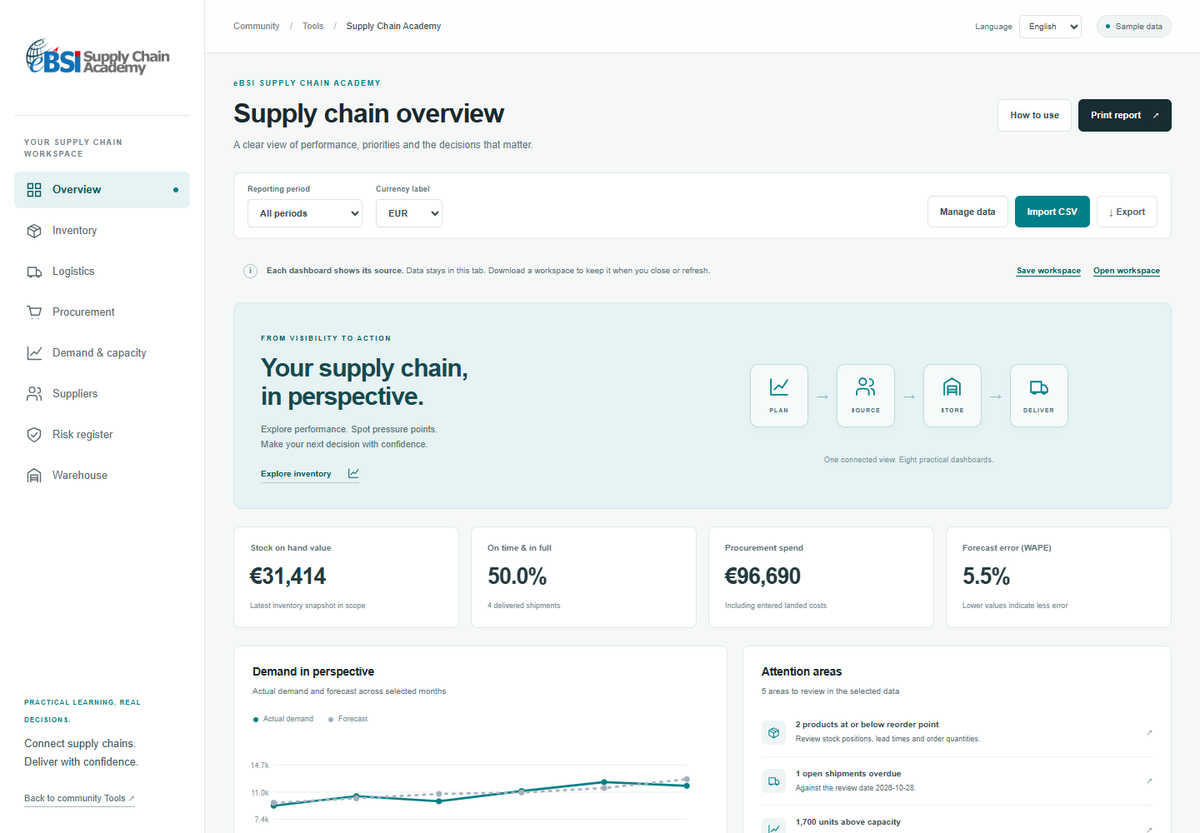
Task: Click the 14.7k chart axis label
Action: pyautogui.click(x=260, y=765)
